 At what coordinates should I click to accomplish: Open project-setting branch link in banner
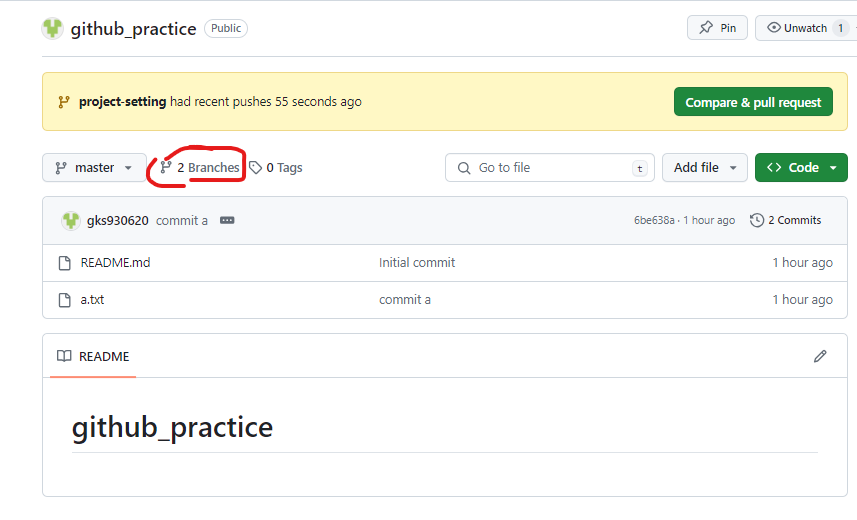coord(122,102)
